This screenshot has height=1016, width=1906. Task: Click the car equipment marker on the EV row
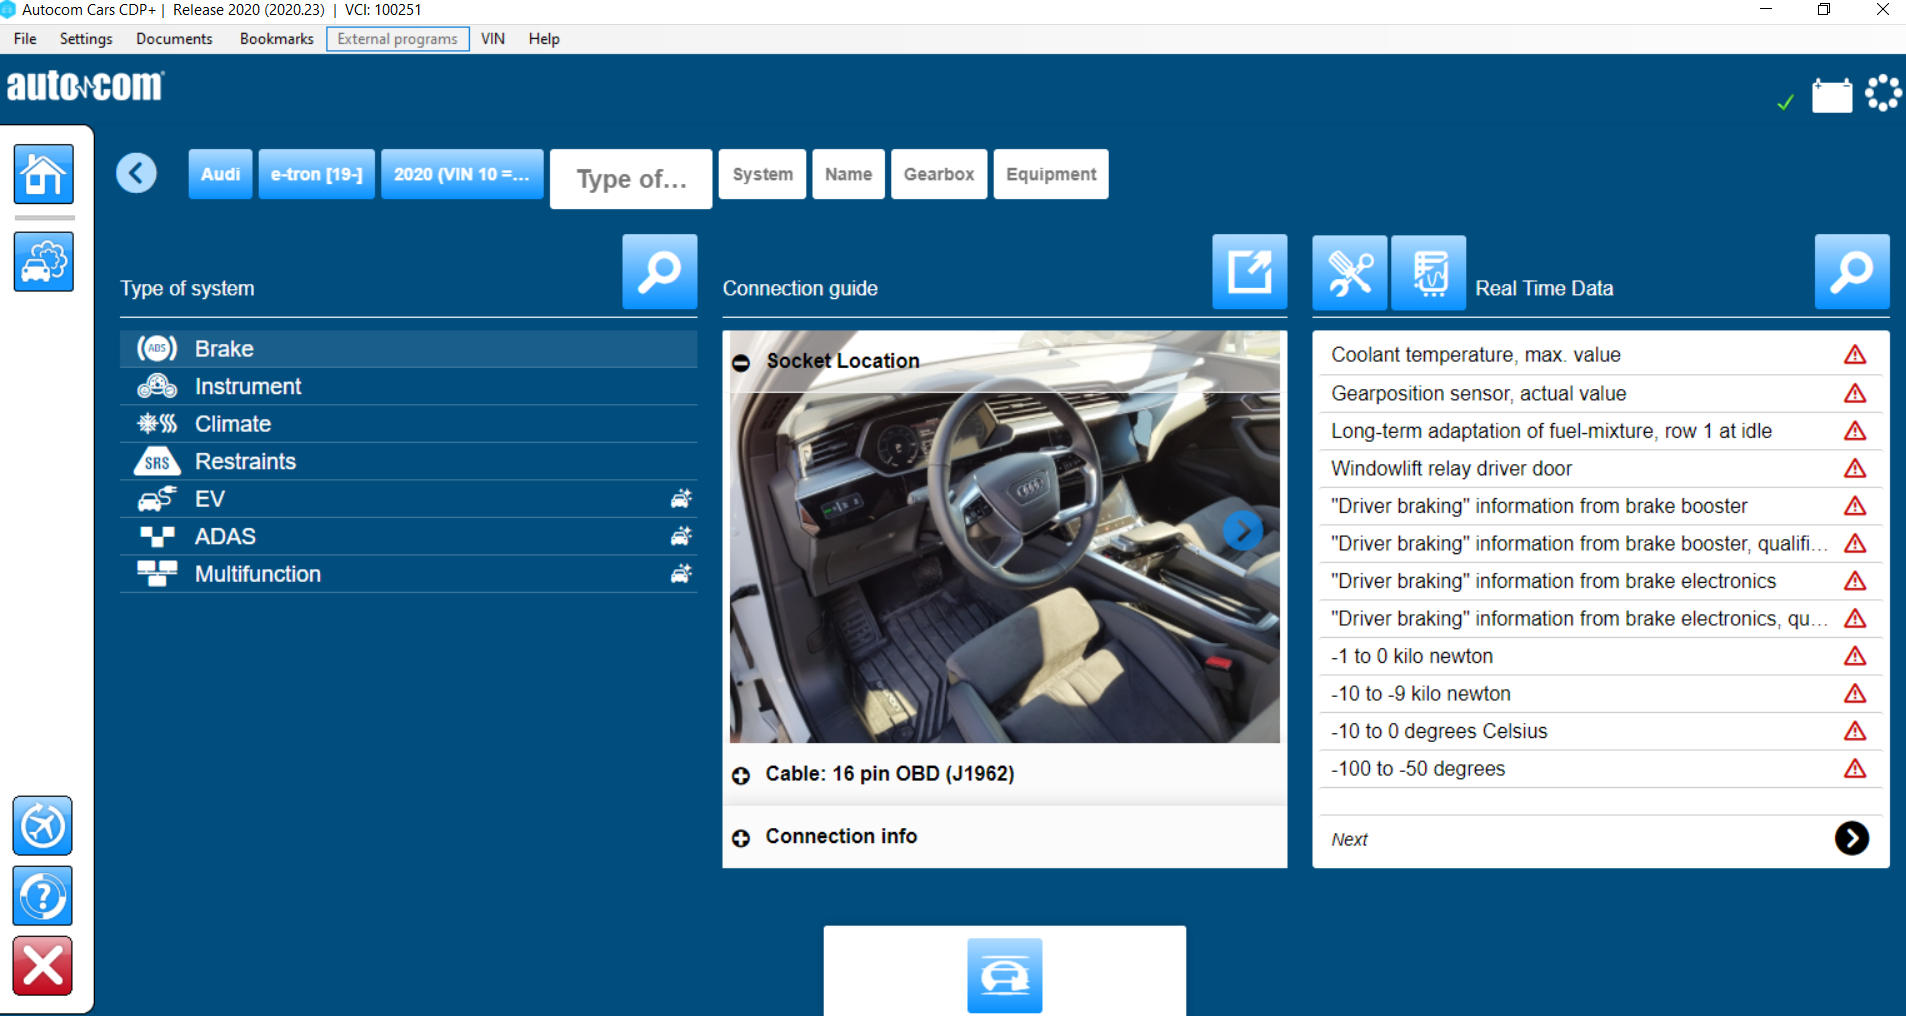[681, 498]
